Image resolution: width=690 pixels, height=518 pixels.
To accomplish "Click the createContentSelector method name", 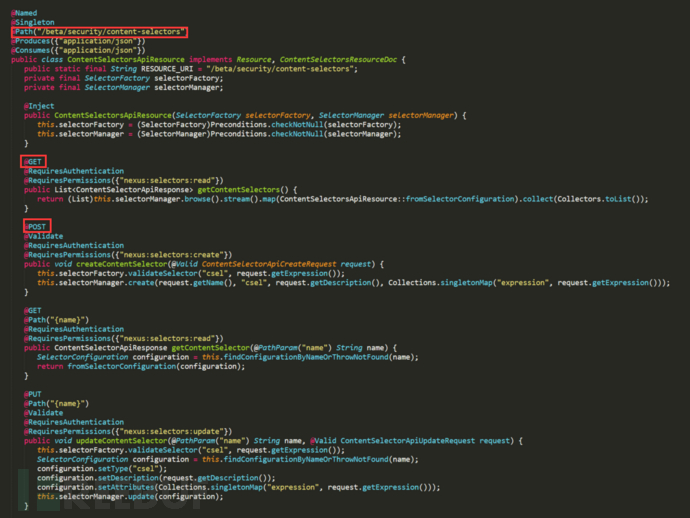I will click(x=121, y=264).
